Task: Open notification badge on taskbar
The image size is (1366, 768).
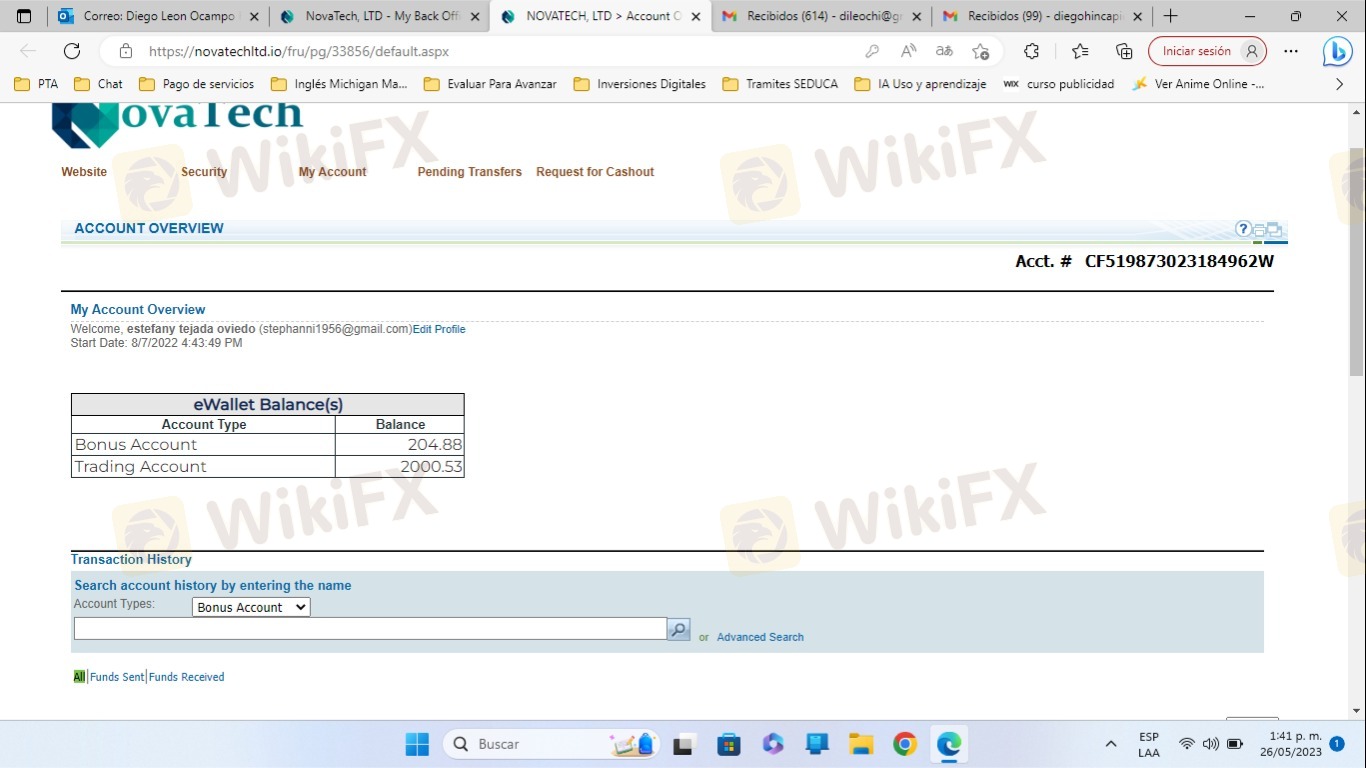Action: [1337, 744]
